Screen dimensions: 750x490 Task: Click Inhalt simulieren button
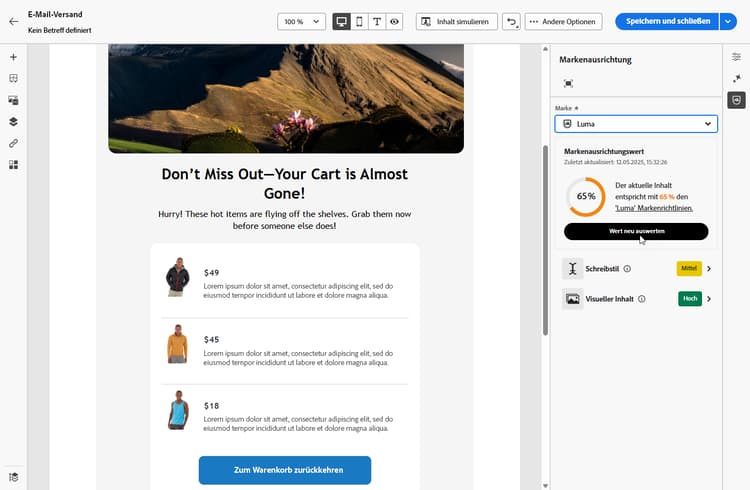point(456,22)
